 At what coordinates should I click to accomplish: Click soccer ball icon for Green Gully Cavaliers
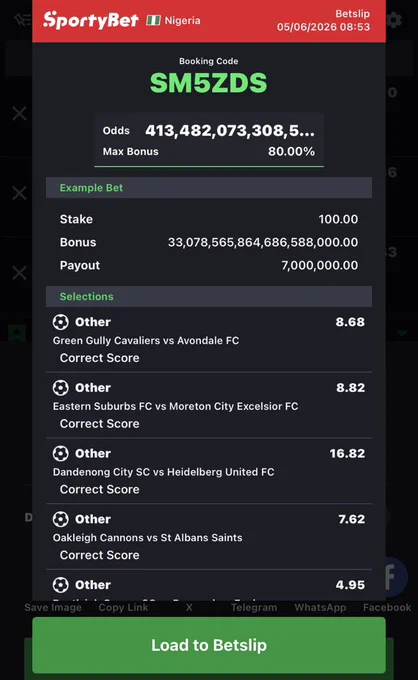point(61,322)
